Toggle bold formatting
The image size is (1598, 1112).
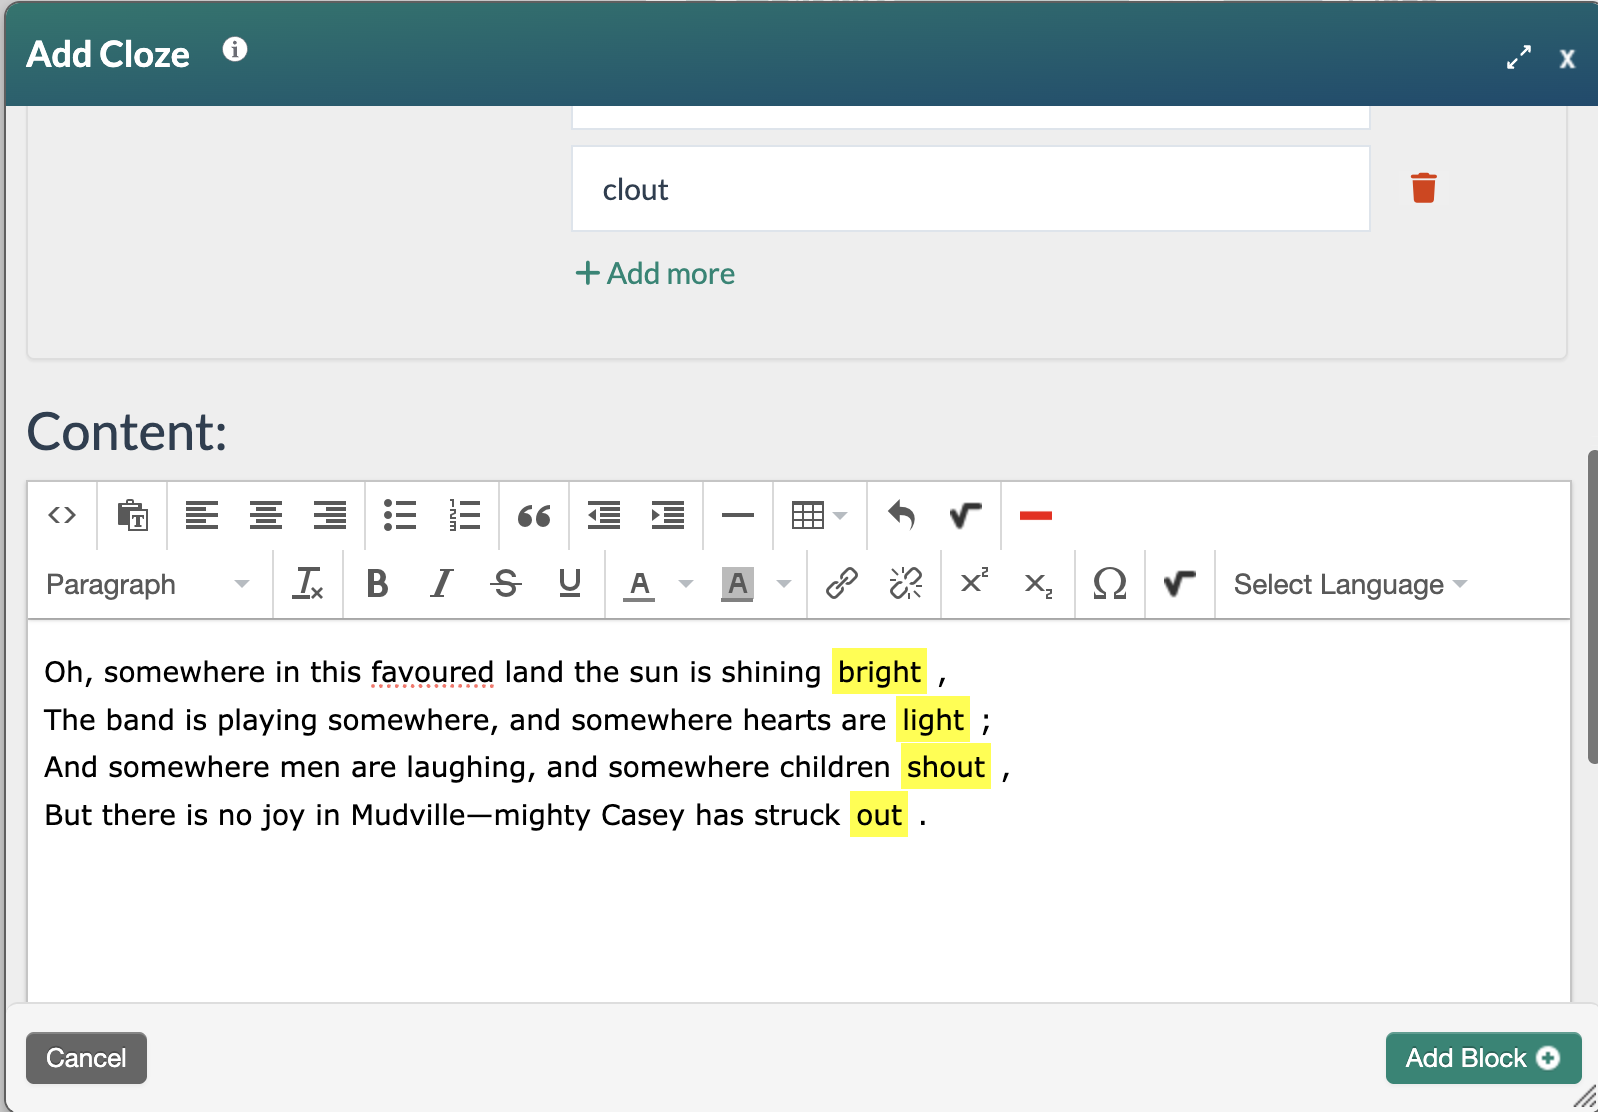point(377,583)
